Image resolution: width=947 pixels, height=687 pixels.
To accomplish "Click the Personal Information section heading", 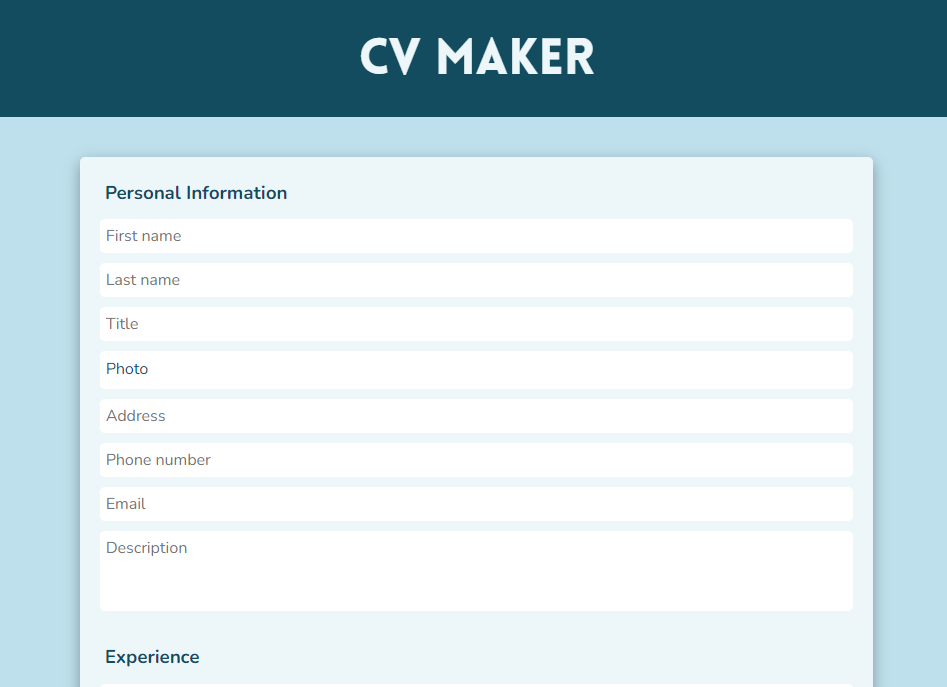I will pyautogui.click(x=196, y=193).
